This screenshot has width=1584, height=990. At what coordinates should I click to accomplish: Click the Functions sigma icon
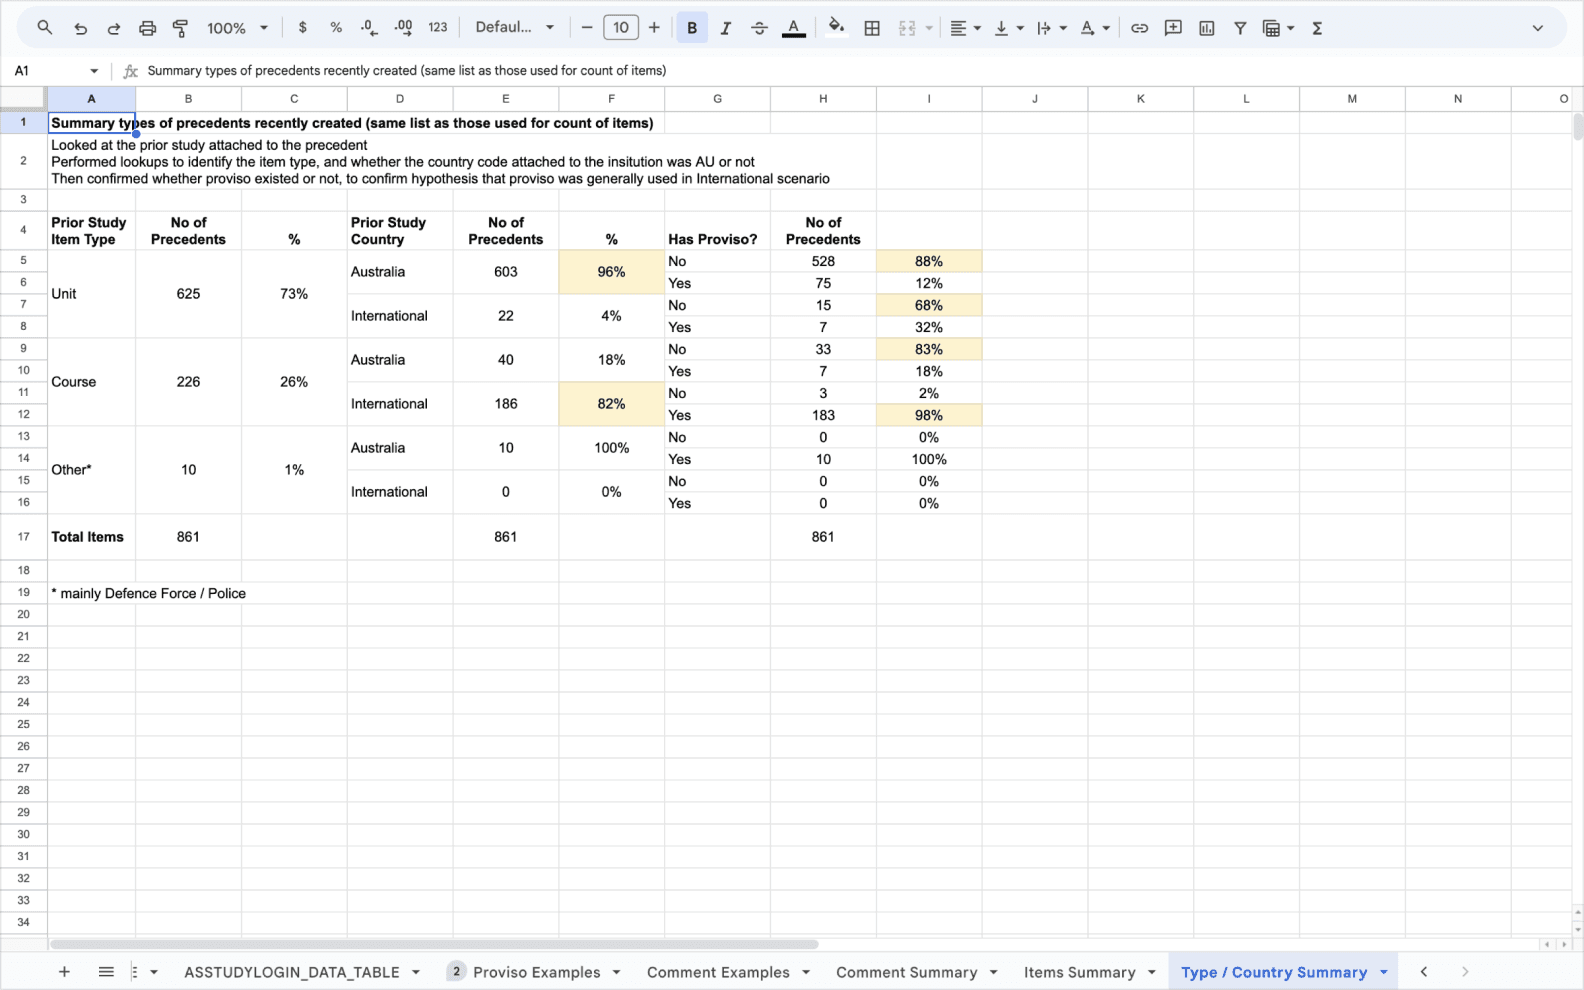point(1317,28)
